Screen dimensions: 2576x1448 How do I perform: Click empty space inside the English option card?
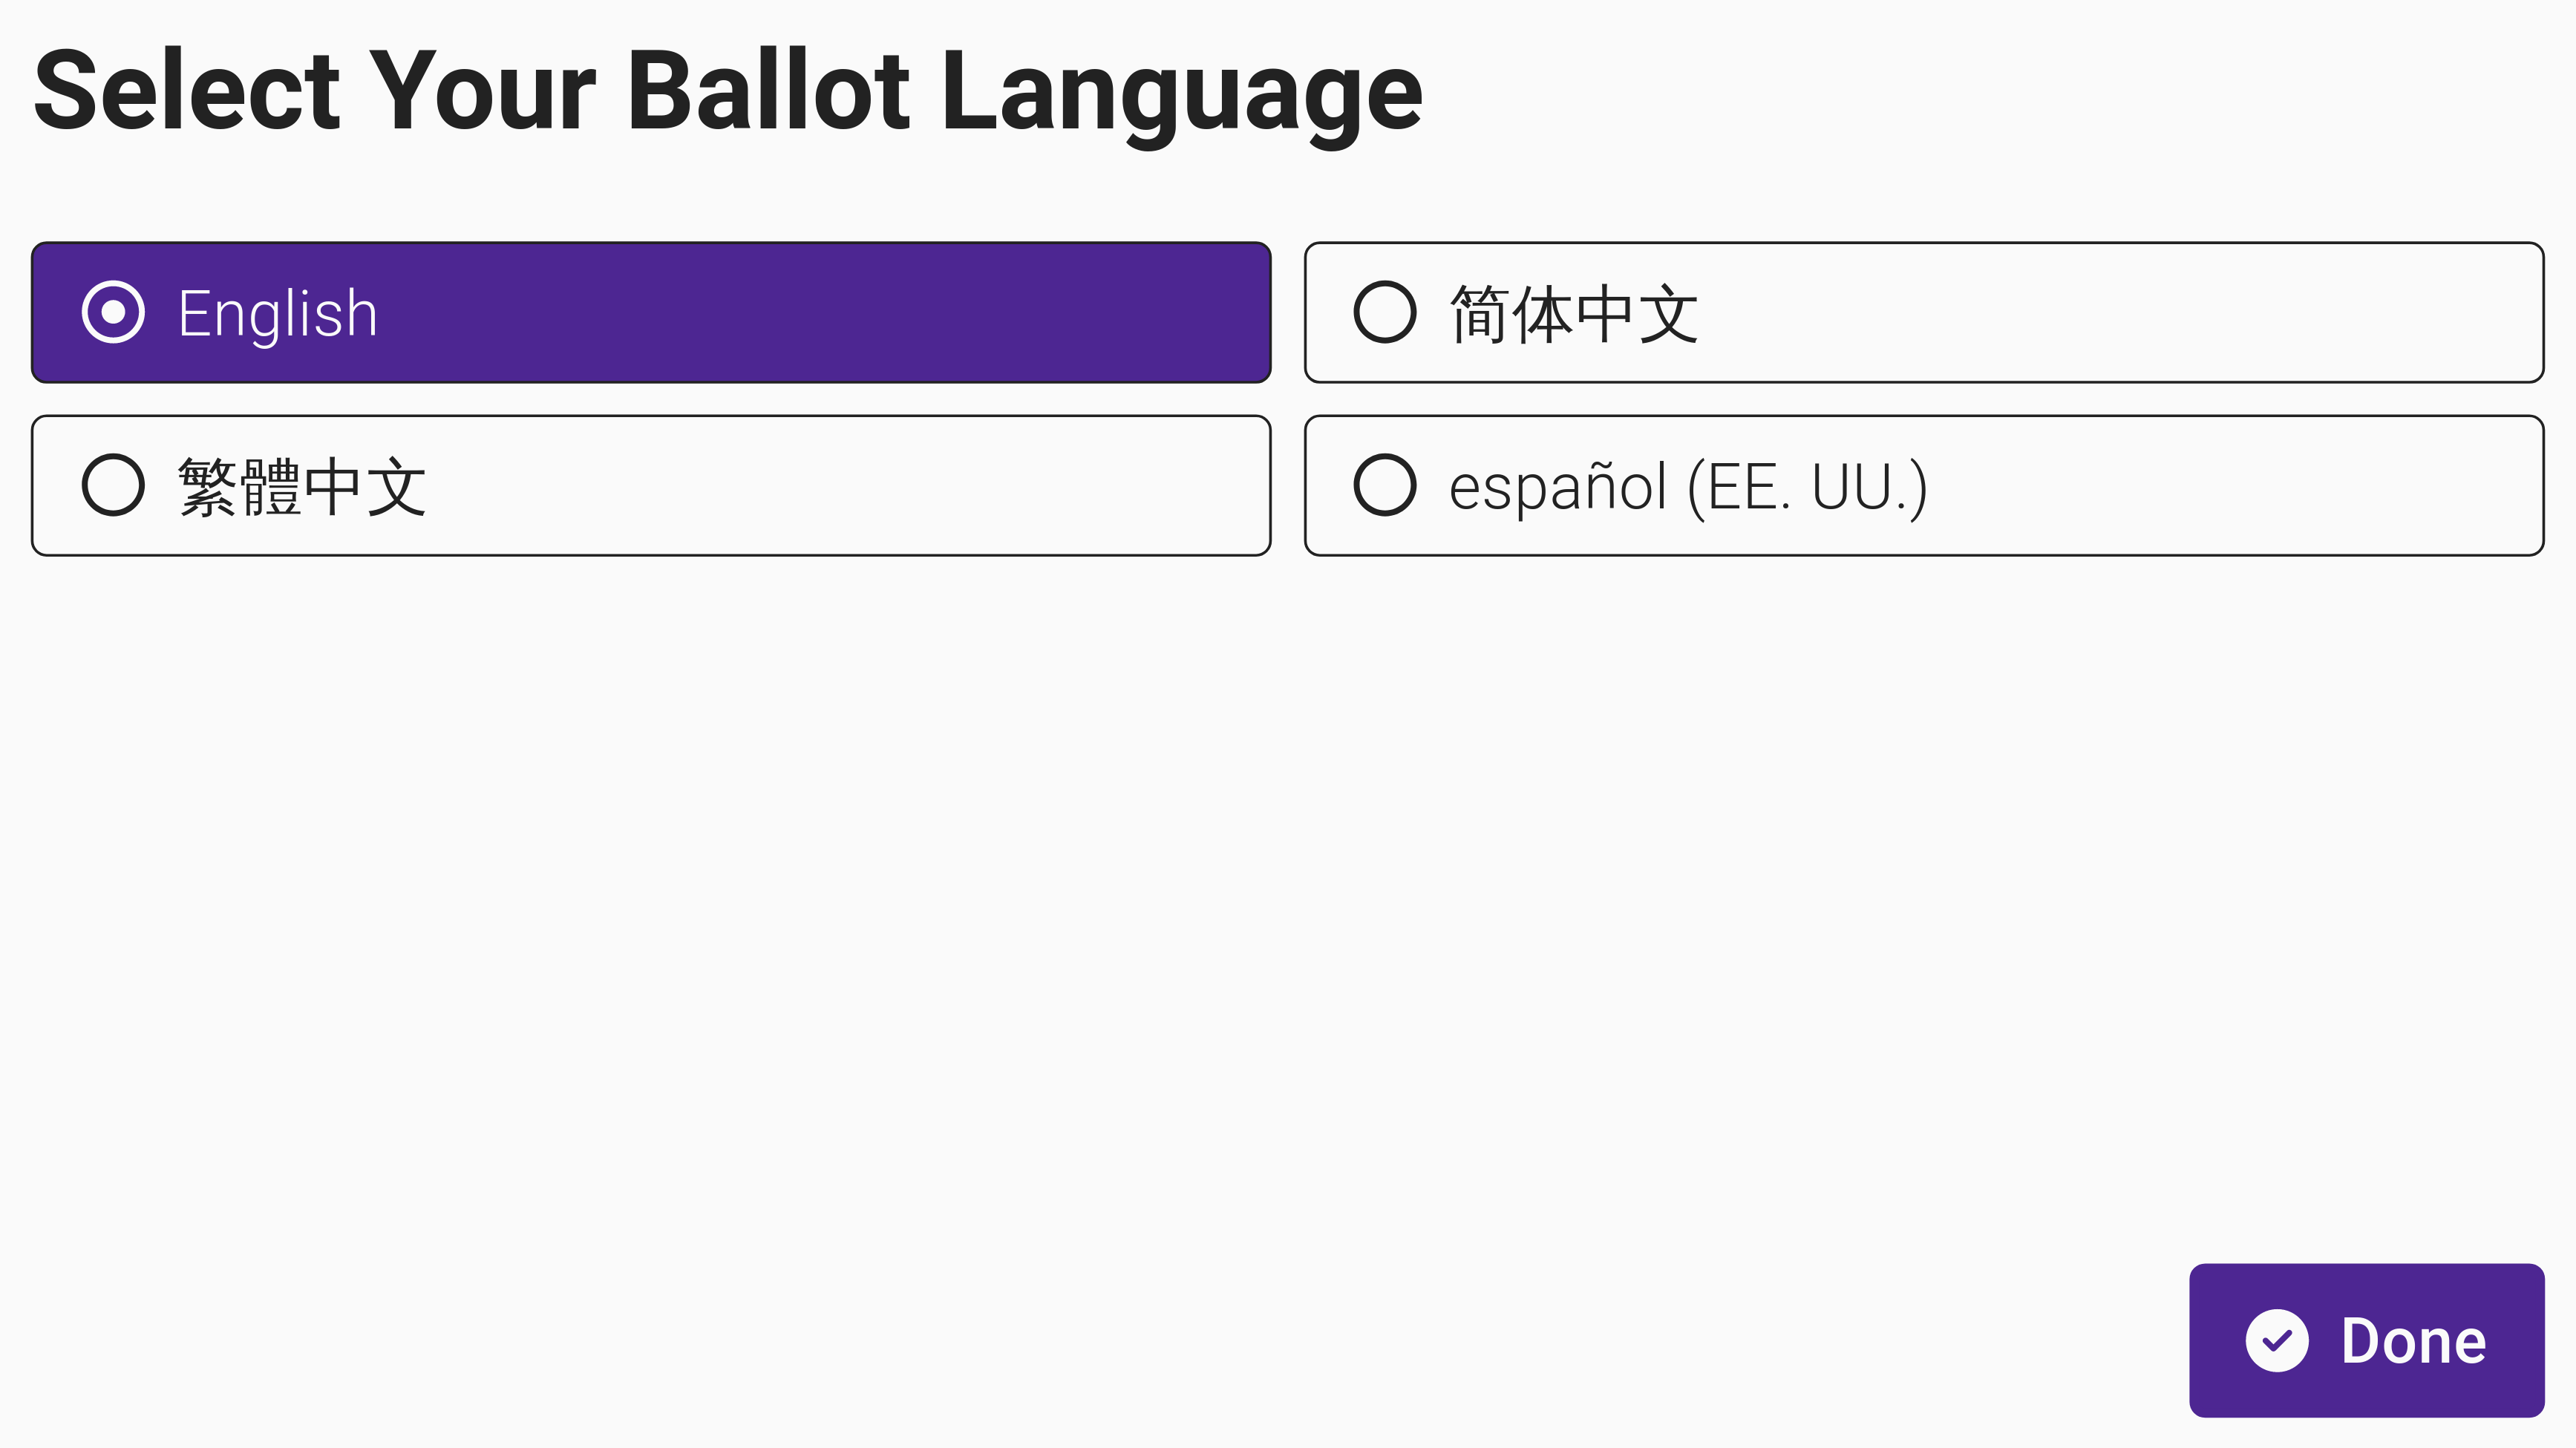pyautogui.click(x=850, y=312)
